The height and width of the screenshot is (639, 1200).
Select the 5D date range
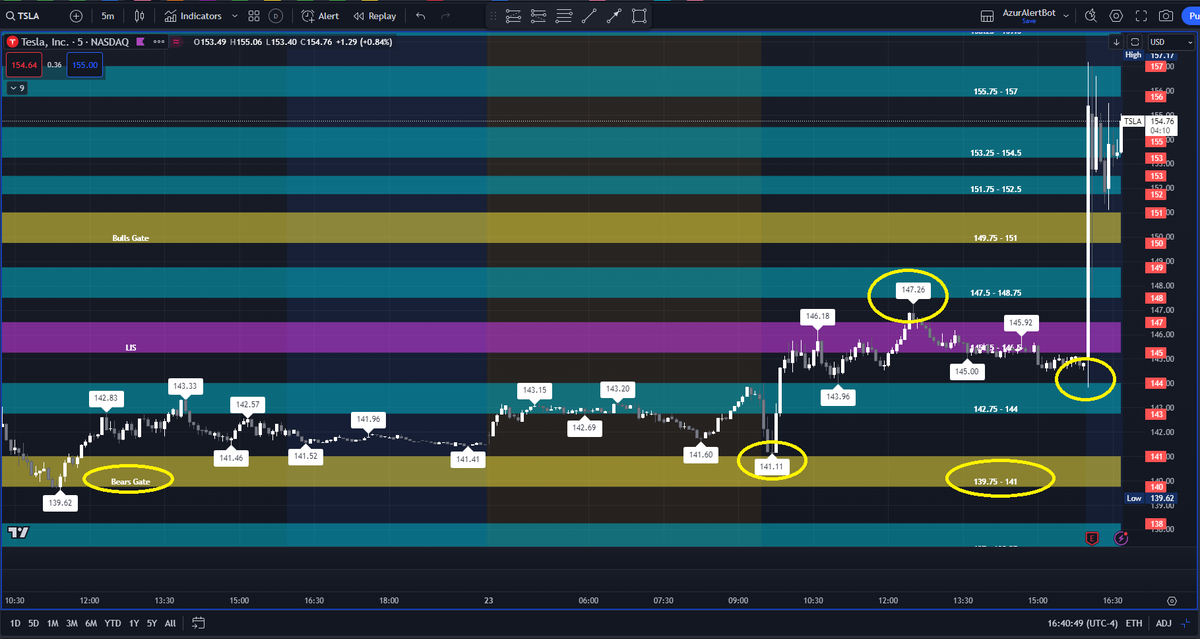33,623
